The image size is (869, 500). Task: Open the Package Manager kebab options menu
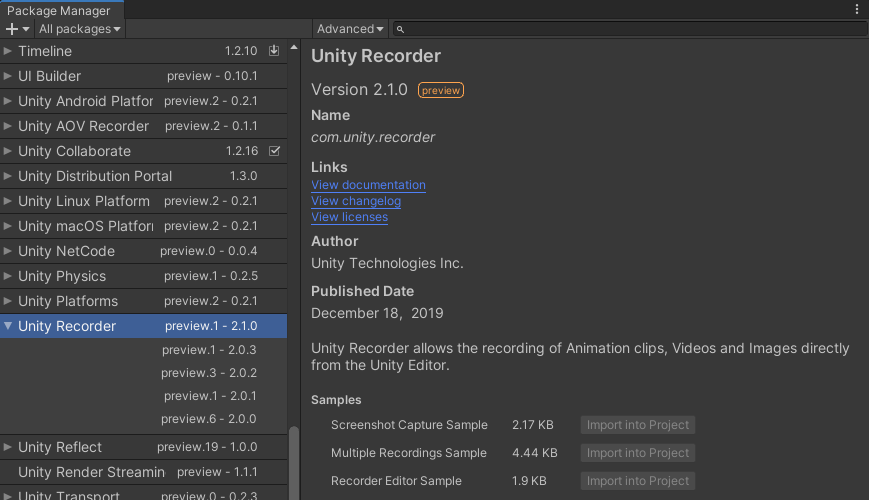pos(856,9)
